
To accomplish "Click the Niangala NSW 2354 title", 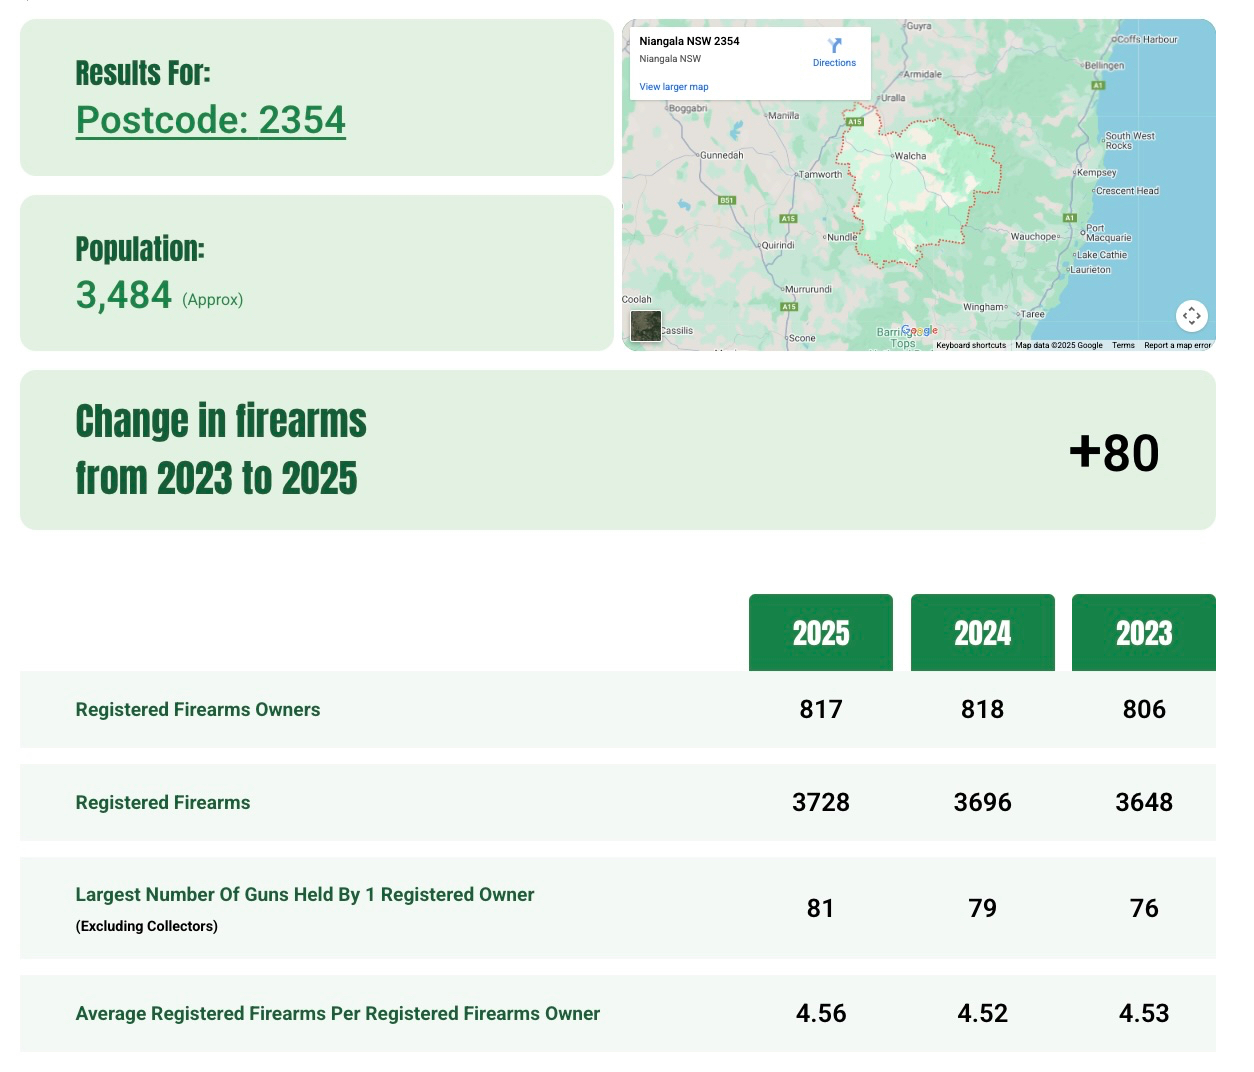I will (x=689, y=42).
